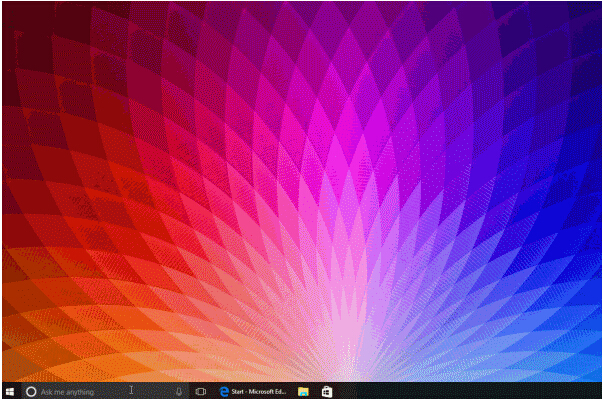Start voice search with the mic icon
Image resolution: width=603 pixels, height=402 pixels.
[x=178, y=392]
